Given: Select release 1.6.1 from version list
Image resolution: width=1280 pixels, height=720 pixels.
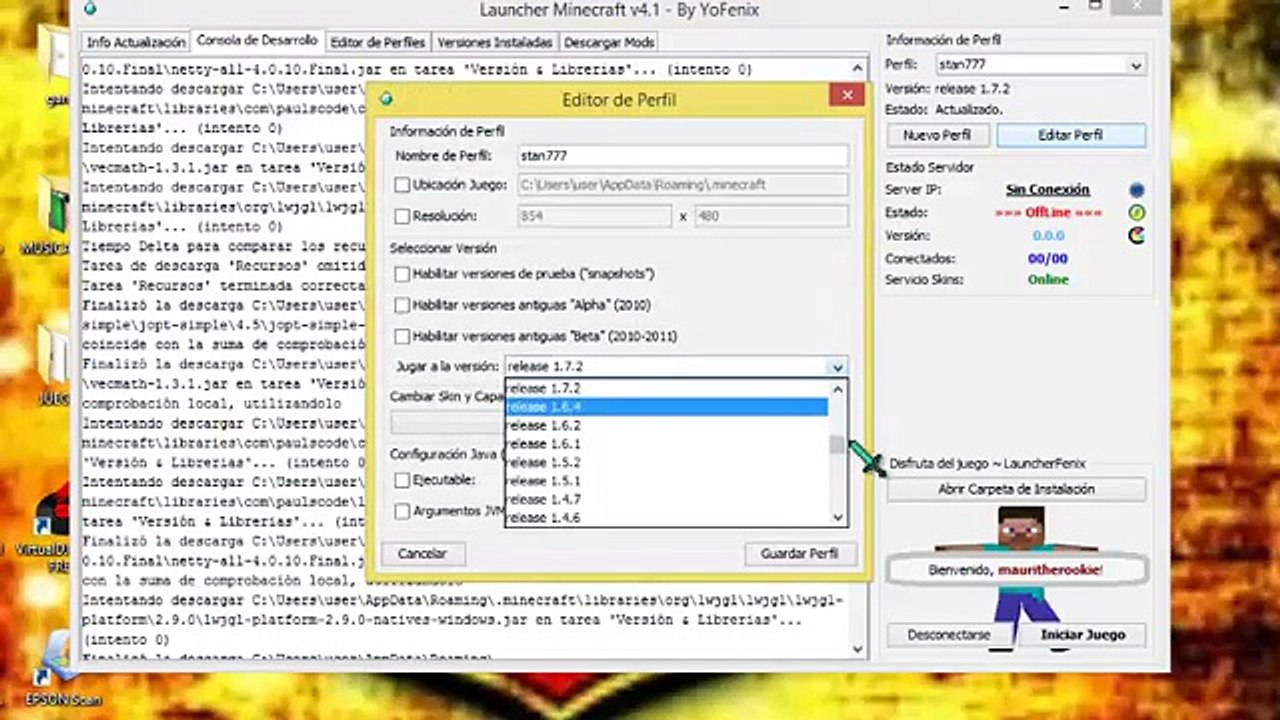Looking at the screenshot, I should pos(667,443).
